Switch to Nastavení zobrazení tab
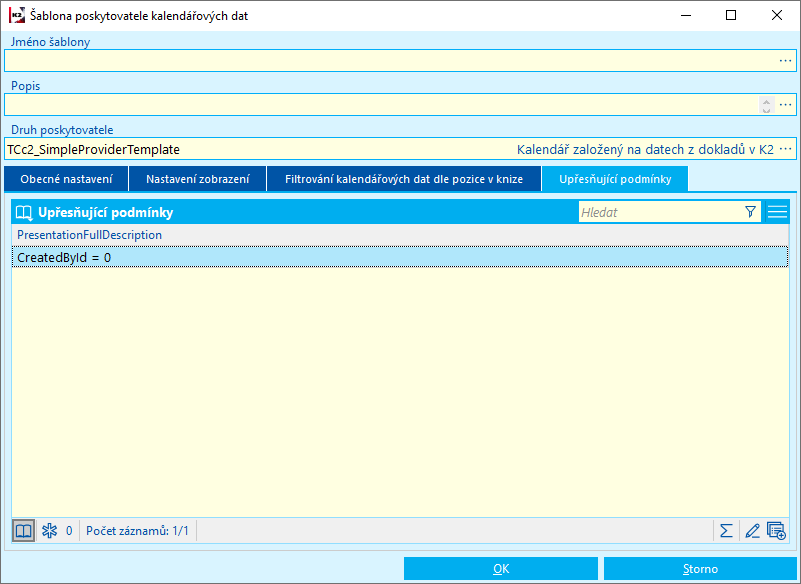The width and height of the screenshot is (801, 584). pos(198,179)
